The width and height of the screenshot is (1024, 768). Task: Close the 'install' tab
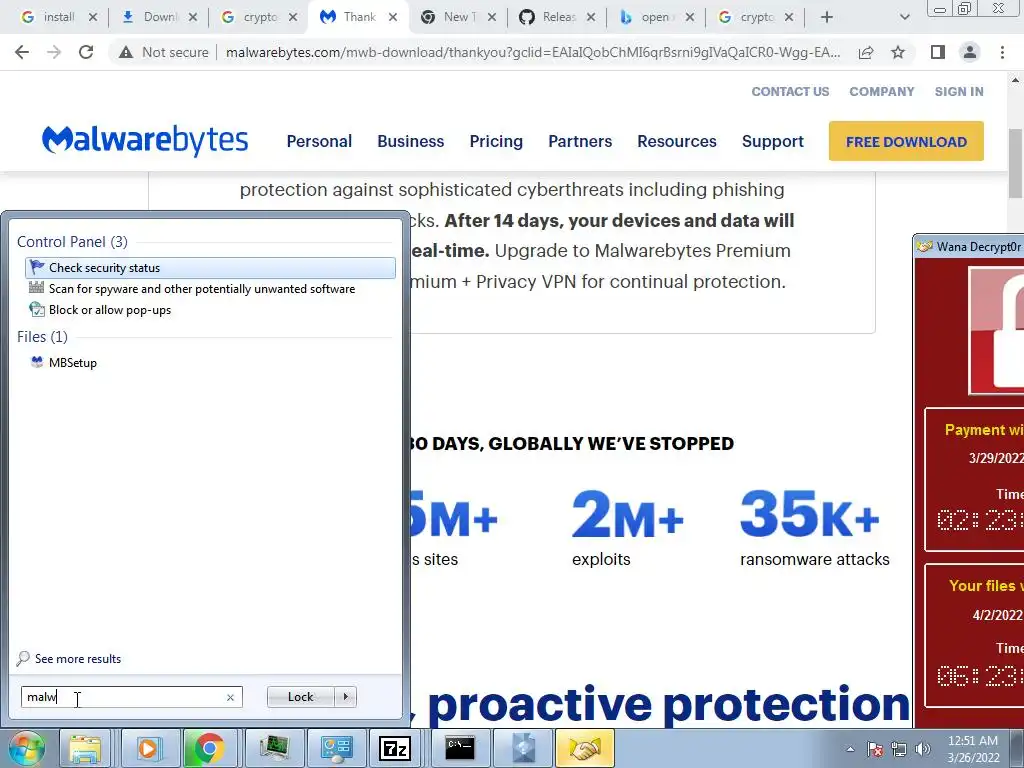coord(93,17)
